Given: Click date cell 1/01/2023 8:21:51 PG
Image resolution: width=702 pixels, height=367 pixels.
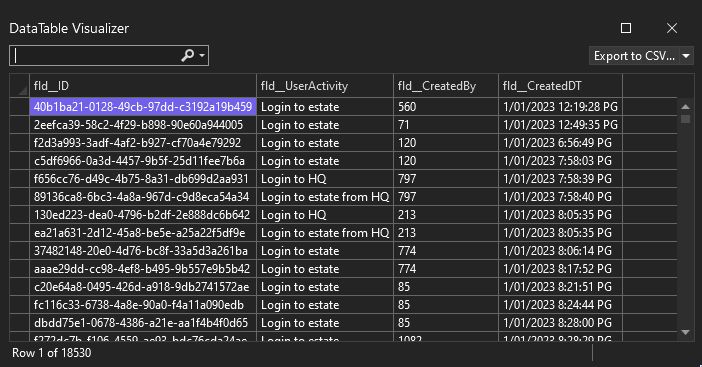Looking at the screenshot, I should (560, 287).
